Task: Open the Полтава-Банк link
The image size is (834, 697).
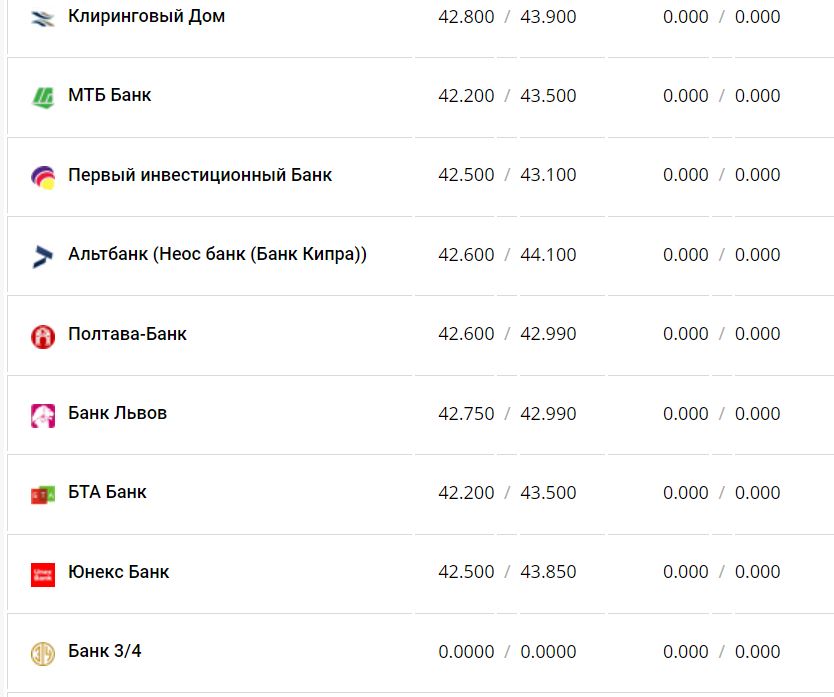Action: 127,334
